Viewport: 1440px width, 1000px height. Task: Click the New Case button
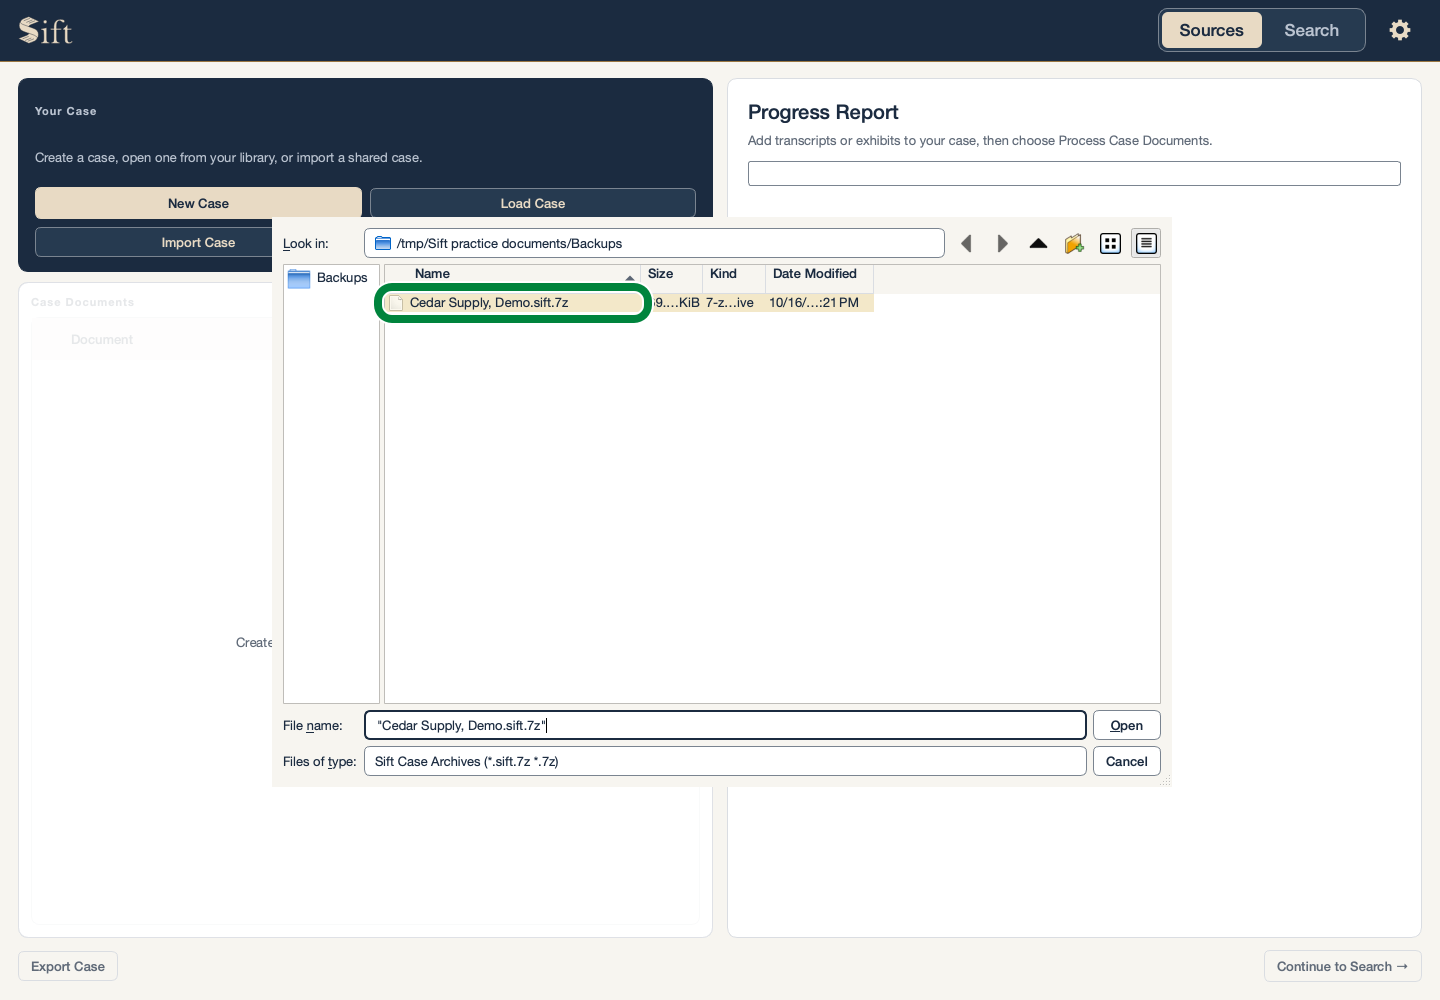(x=198, y=203)
